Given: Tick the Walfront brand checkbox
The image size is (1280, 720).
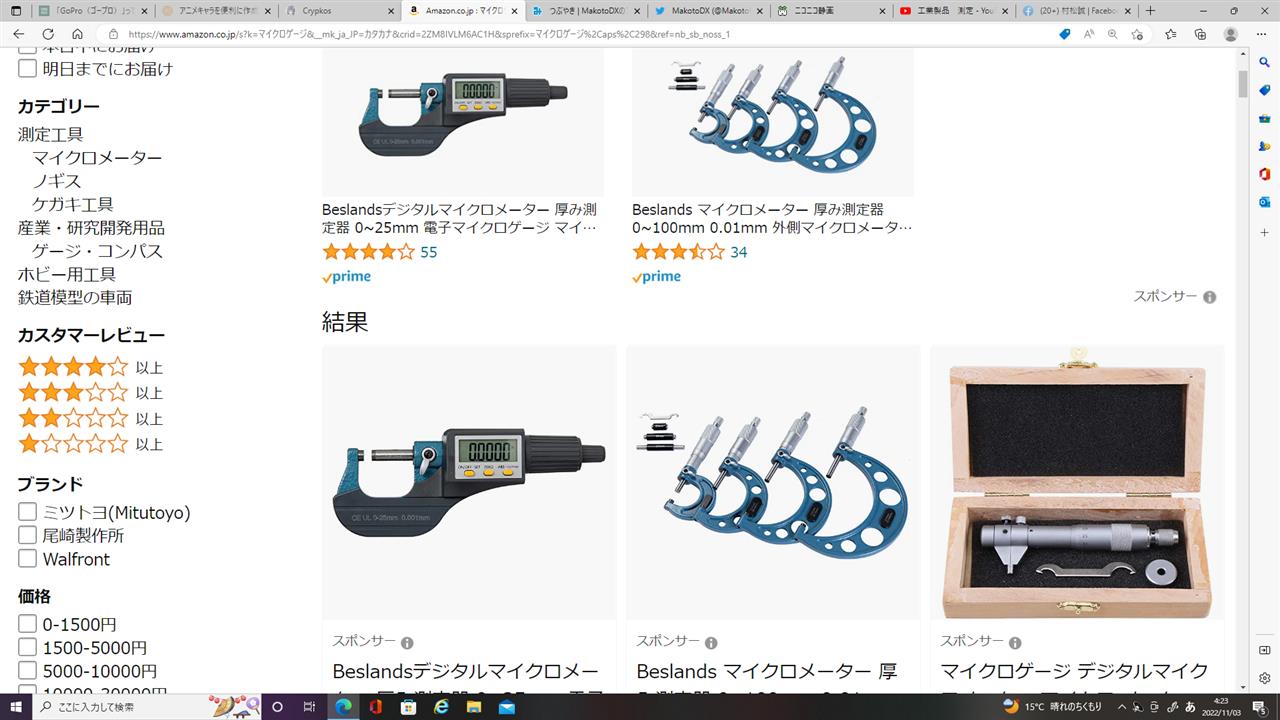Looking at the screenshot, I should pos(28,558).
